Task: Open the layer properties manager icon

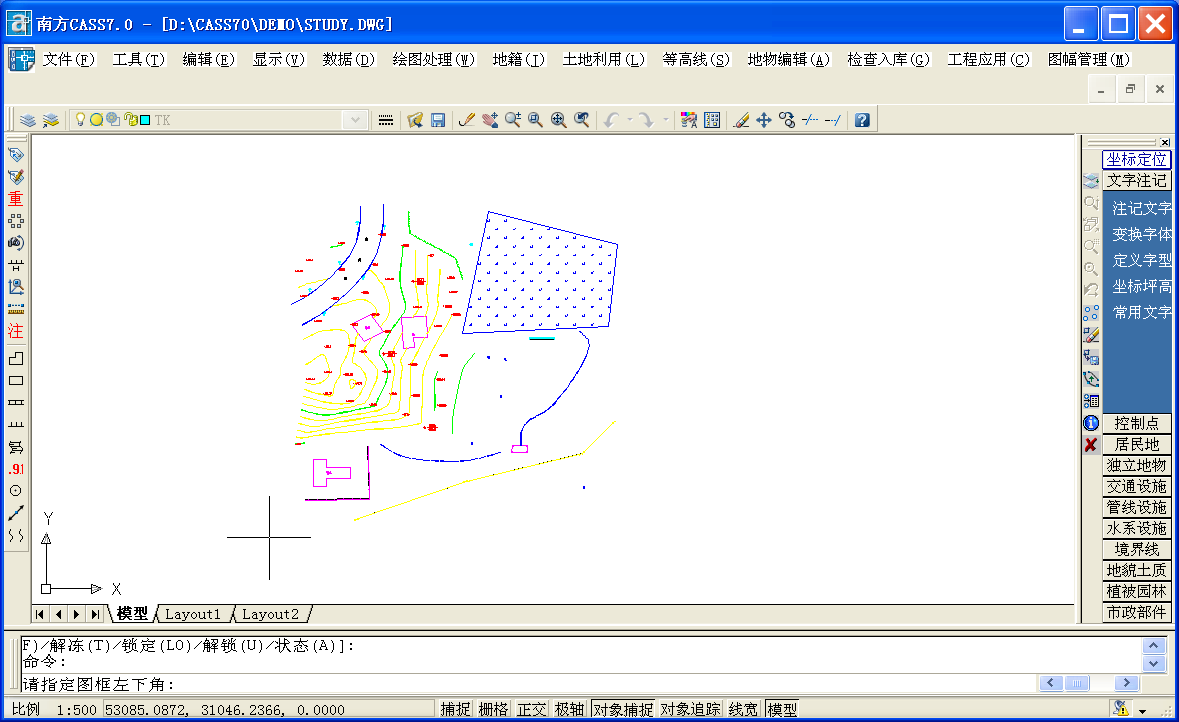Action: (x=28, y=120)
